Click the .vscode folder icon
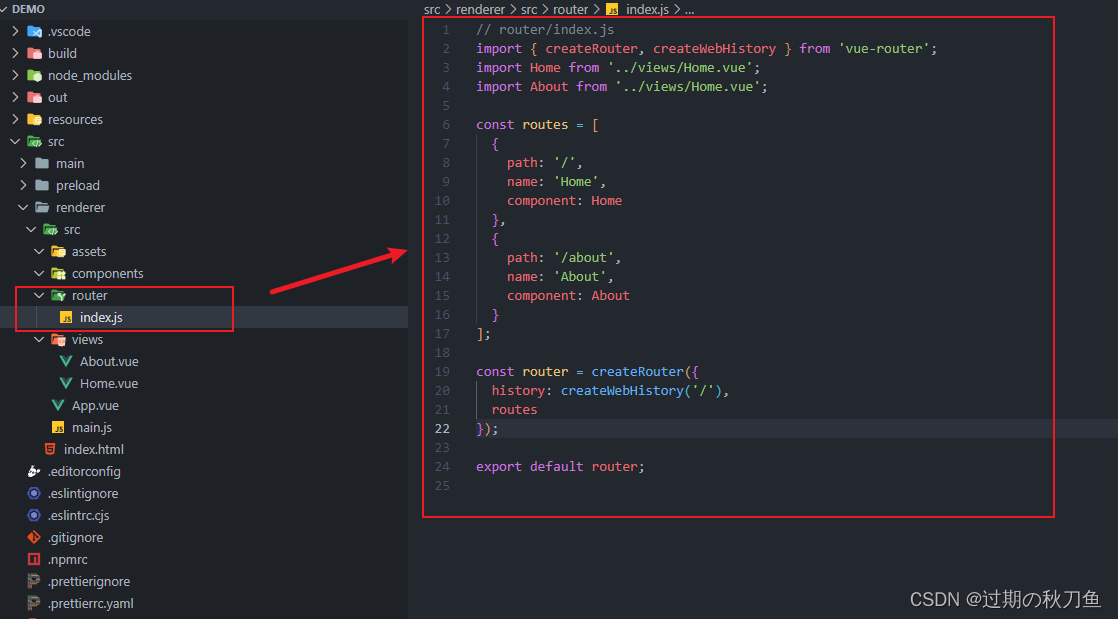This screenshot has width=1118, height=619. (x=34, y=31)
